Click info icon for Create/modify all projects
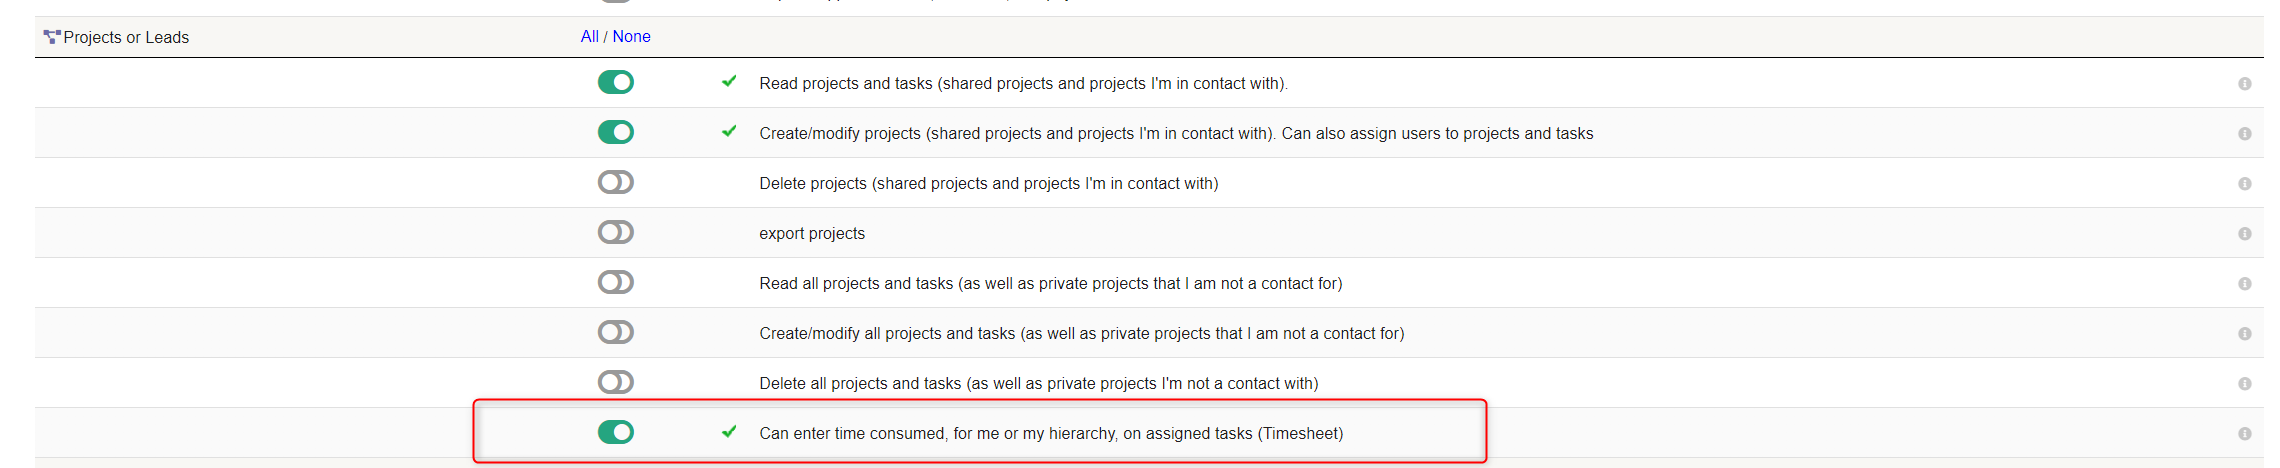 coord(2245,334)
